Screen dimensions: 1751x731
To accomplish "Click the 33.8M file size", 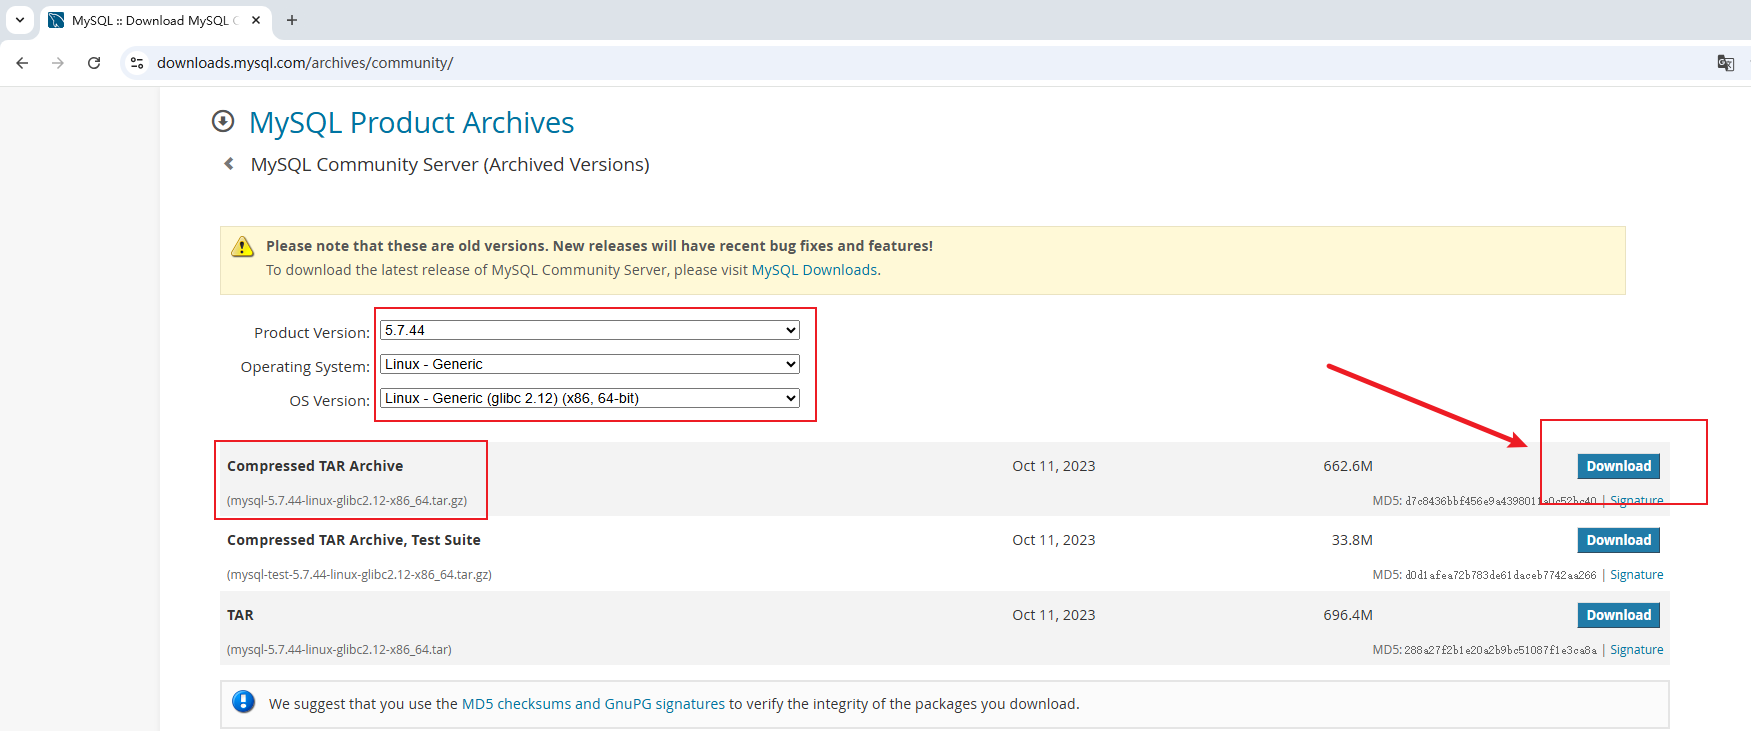I will coord(1352,540).
